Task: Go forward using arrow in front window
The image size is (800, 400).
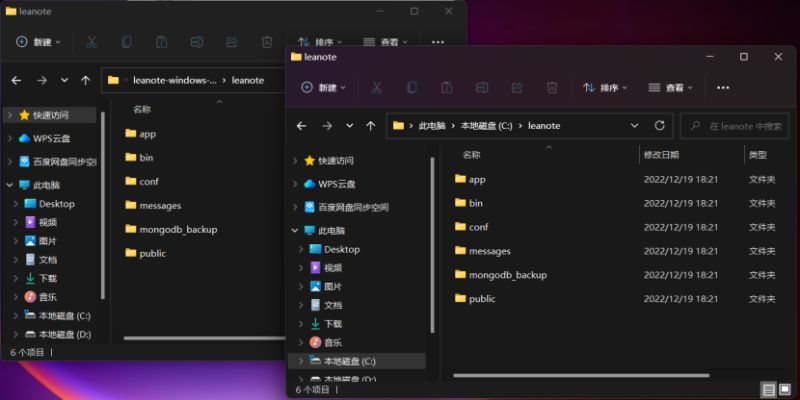Action: [327, 126]
